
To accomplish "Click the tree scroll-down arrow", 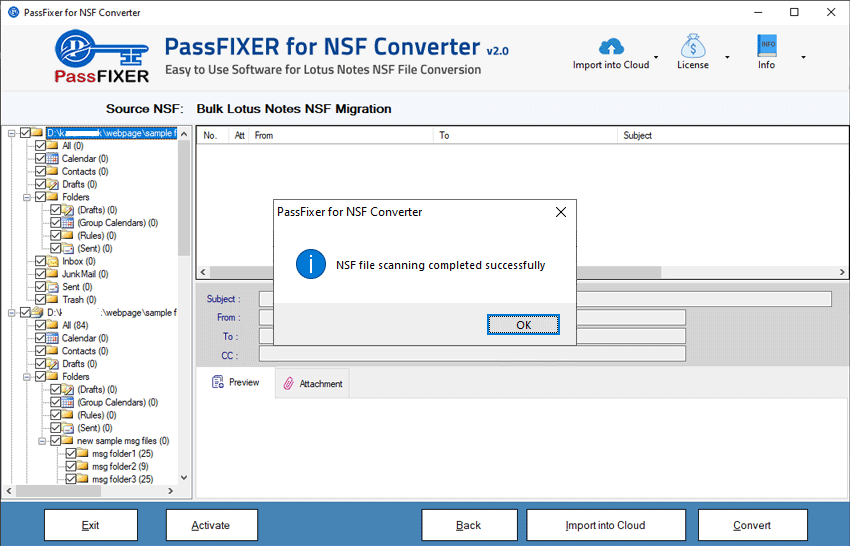I will click(184, 478).
